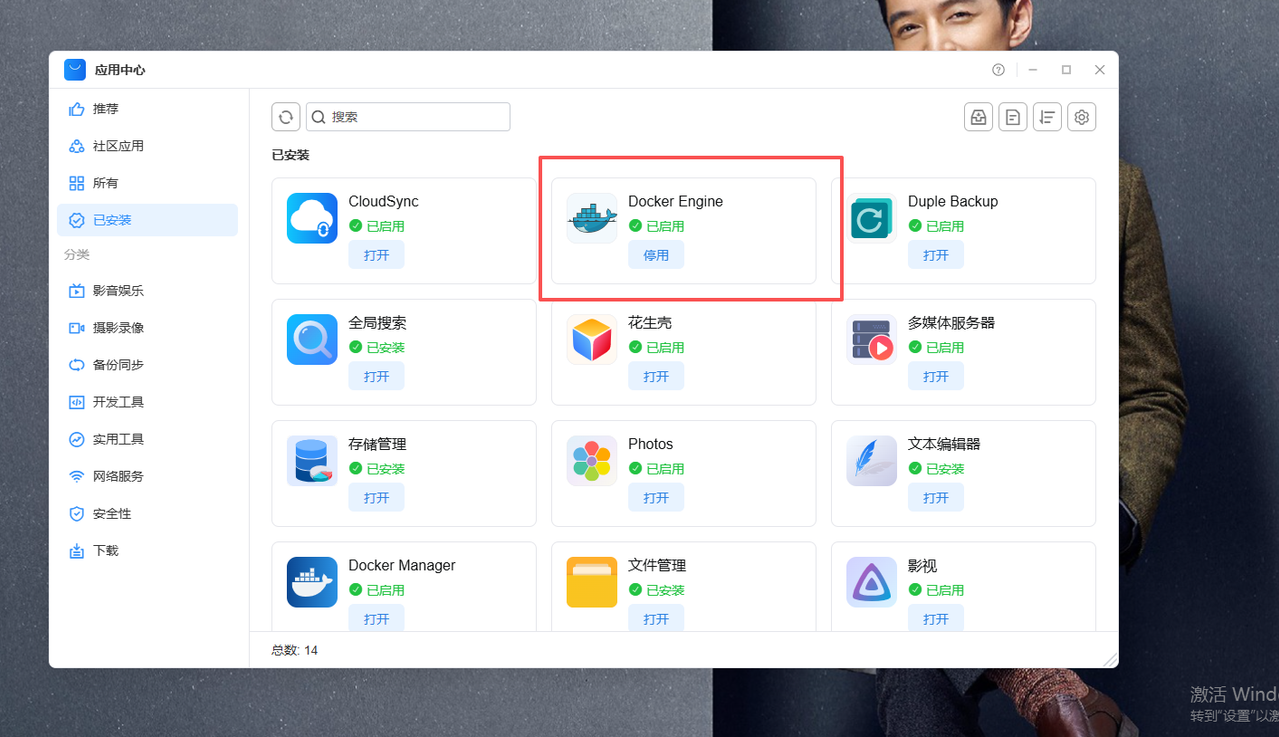Image resolution: width=1279 pixels, height=737 pixels.
Task: Click 已安装 status under 存储管理
Action: [377, 468]
